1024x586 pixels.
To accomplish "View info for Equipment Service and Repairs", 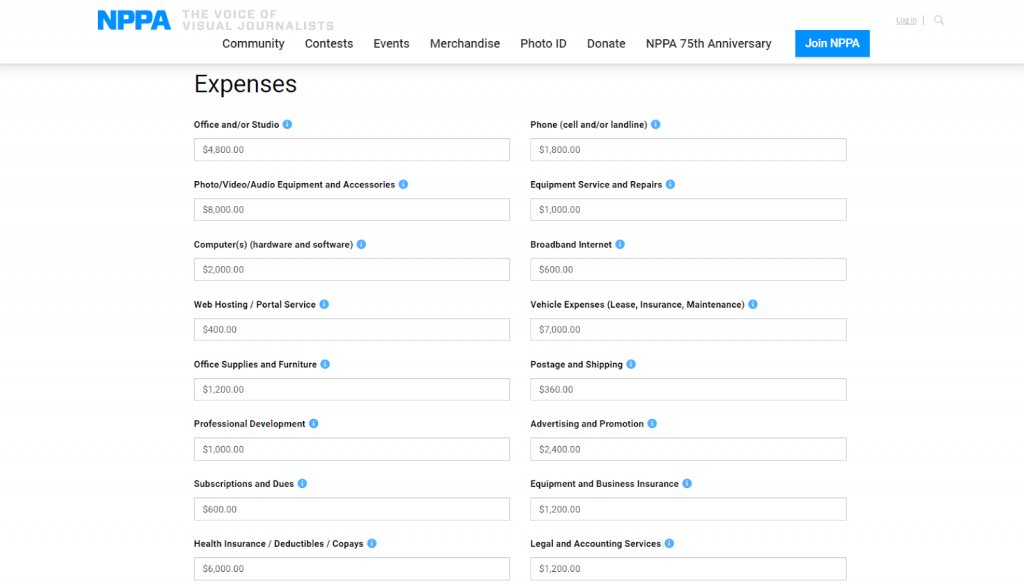I will 670,184.
